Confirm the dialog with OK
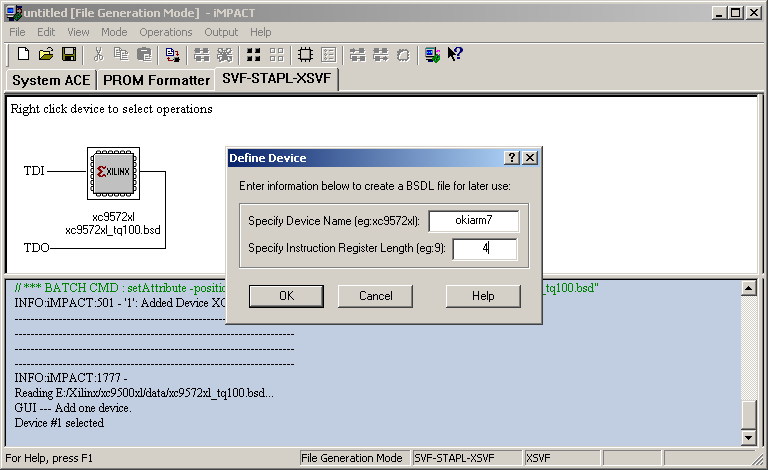The image size is (768, 470). (x=287, y=296)
